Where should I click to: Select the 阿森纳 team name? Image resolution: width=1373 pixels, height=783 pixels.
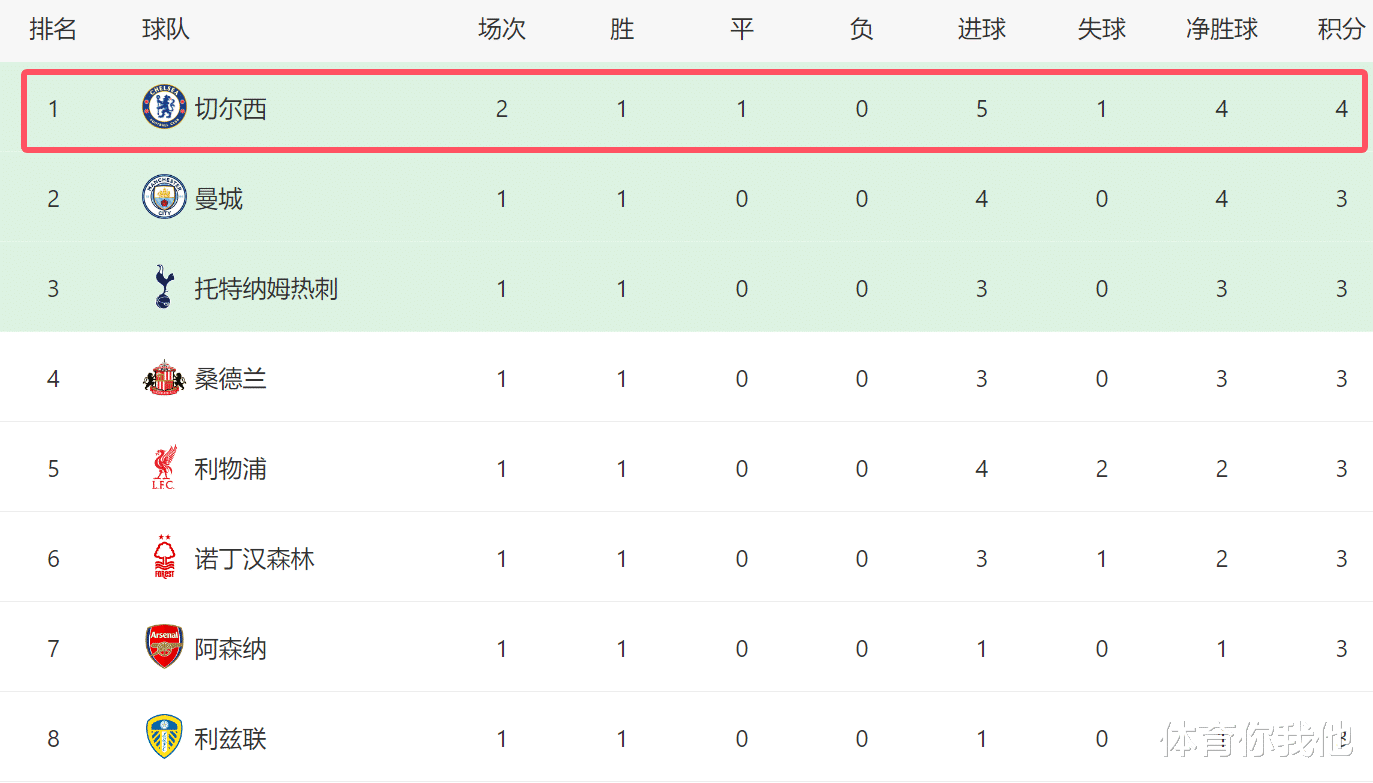point(231,649)
